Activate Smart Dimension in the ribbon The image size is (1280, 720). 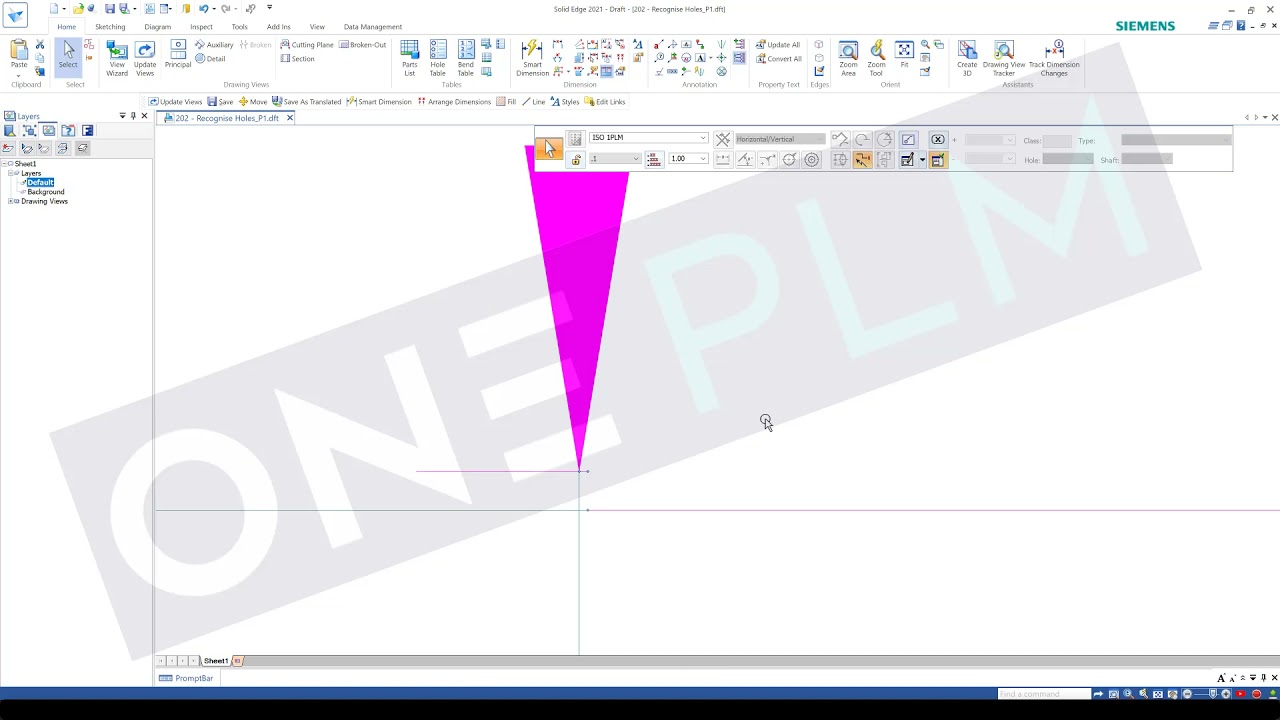(x=532, y=59)
